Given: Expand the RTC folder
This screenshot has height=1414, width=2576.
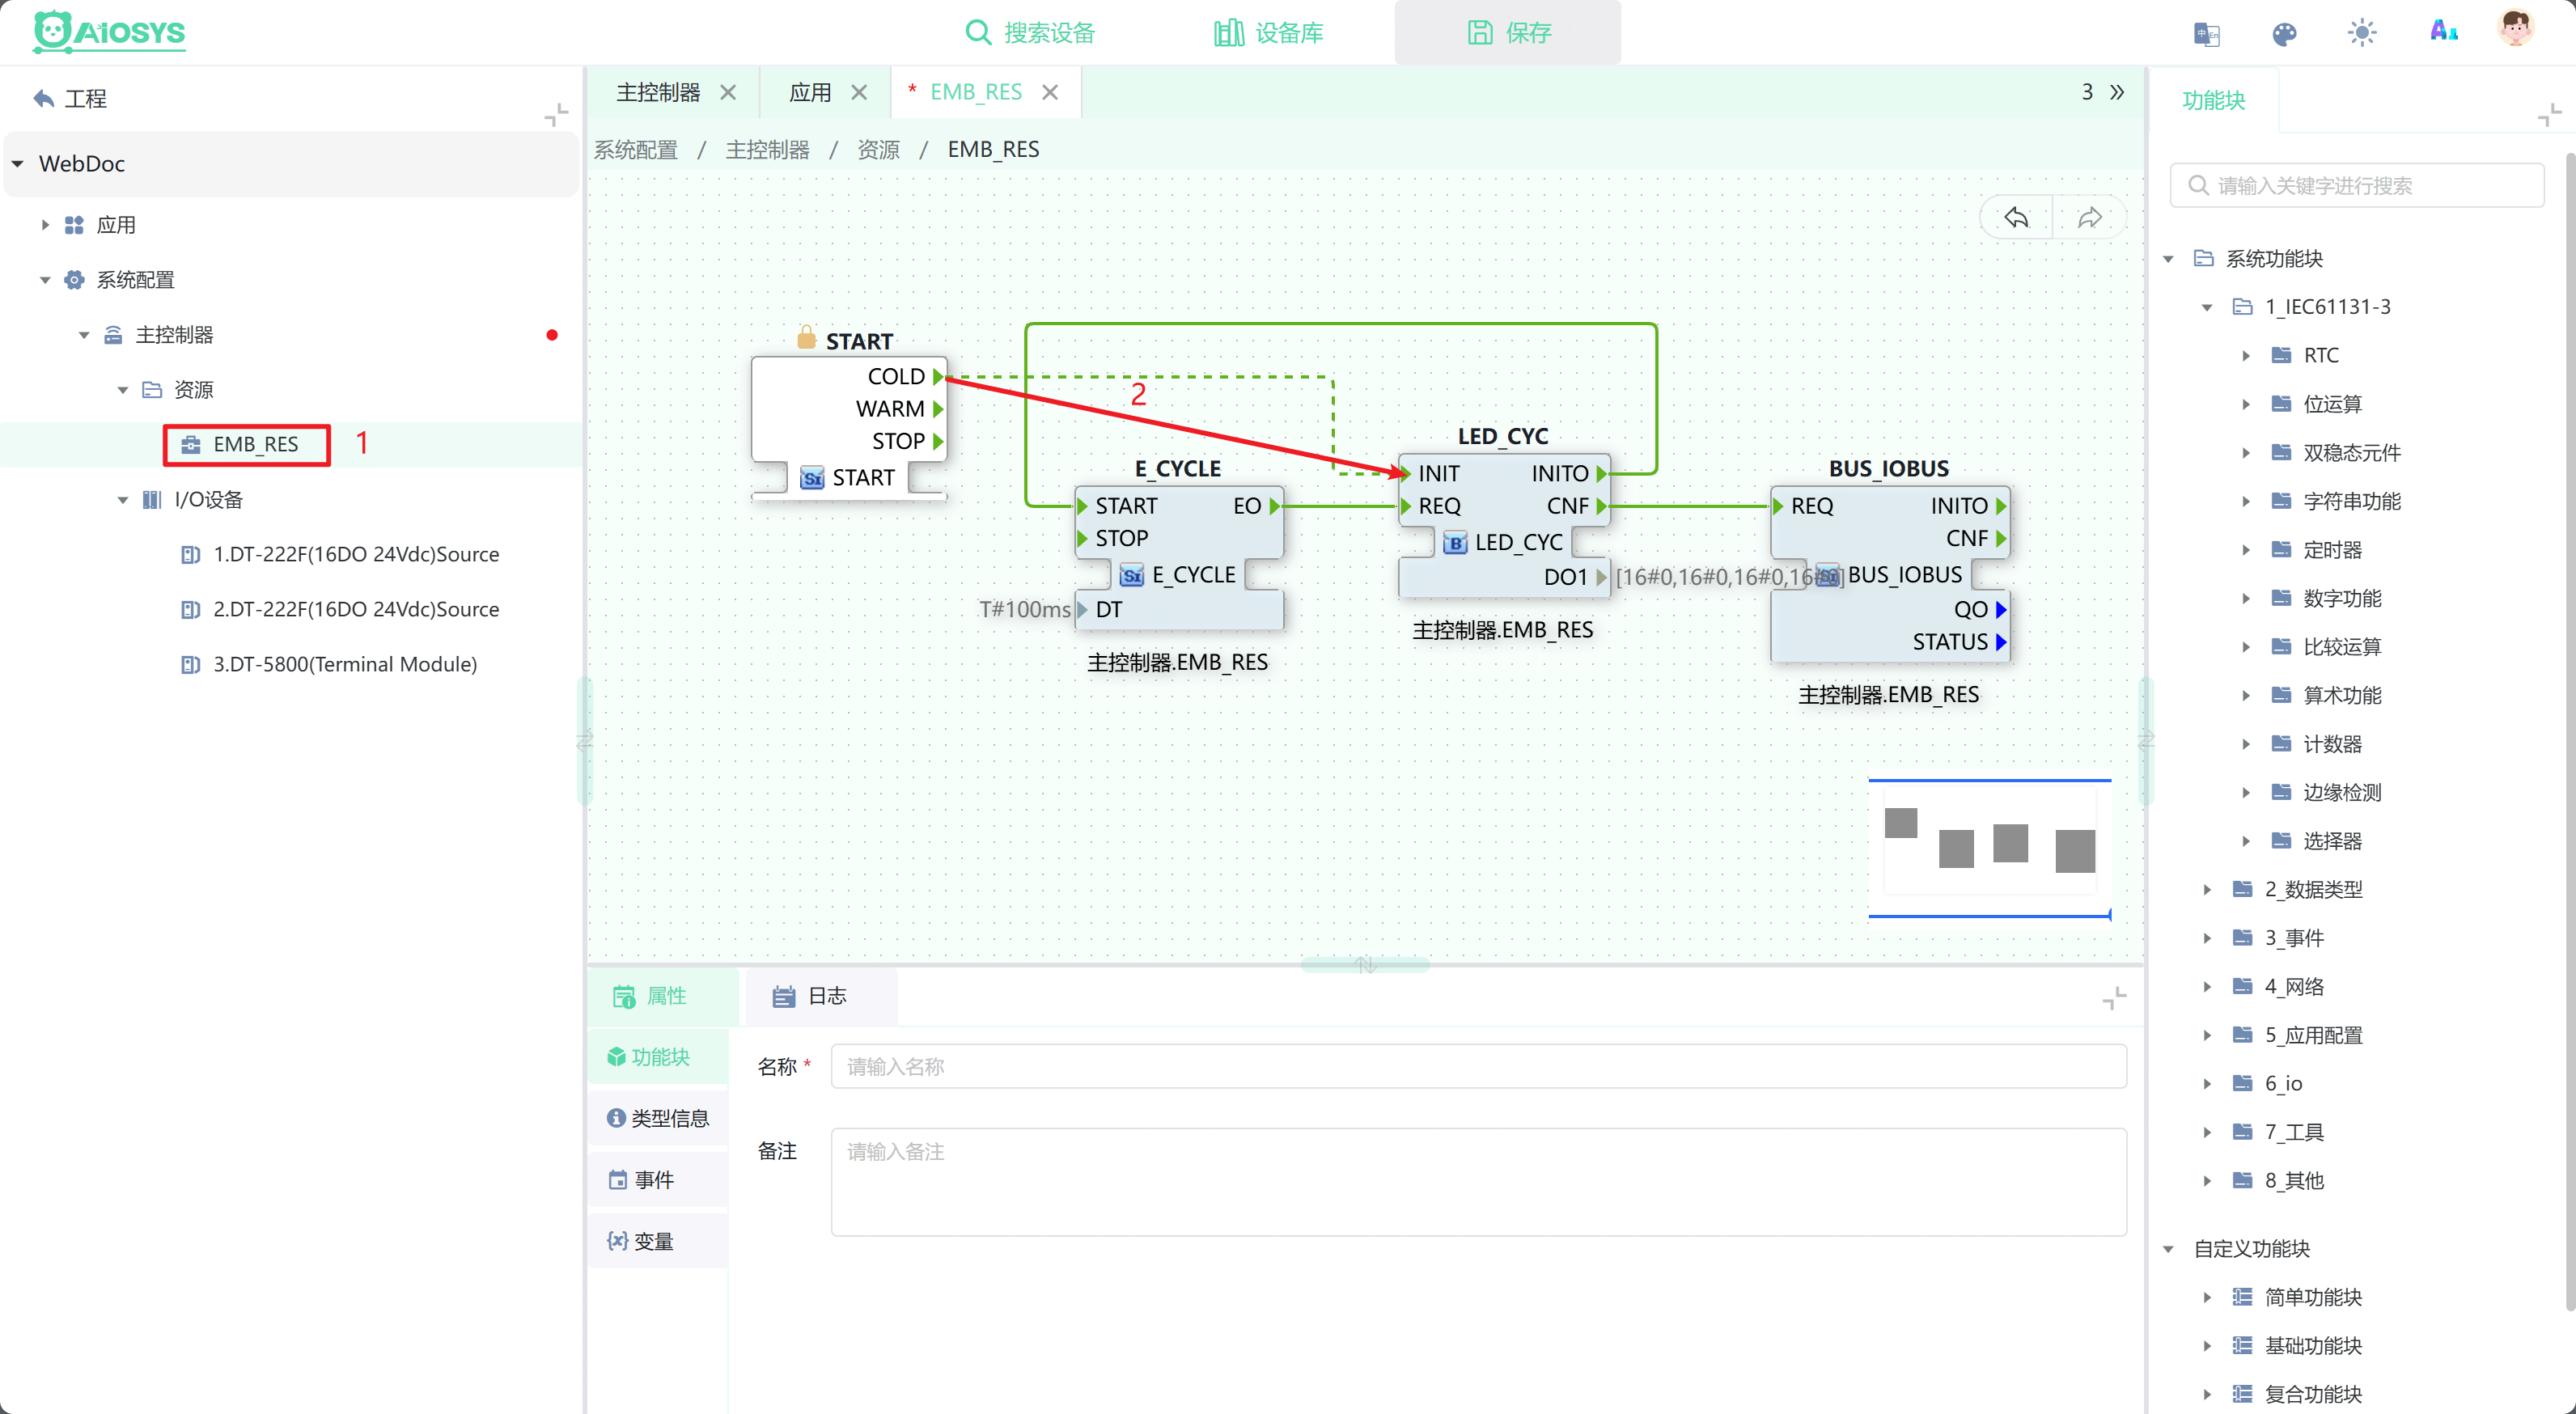Looking at the screenshot, I should click(2246, 356).
